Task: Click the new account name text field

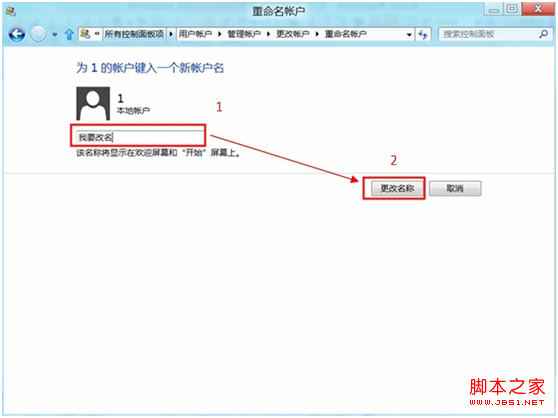Action: point(140,137)
